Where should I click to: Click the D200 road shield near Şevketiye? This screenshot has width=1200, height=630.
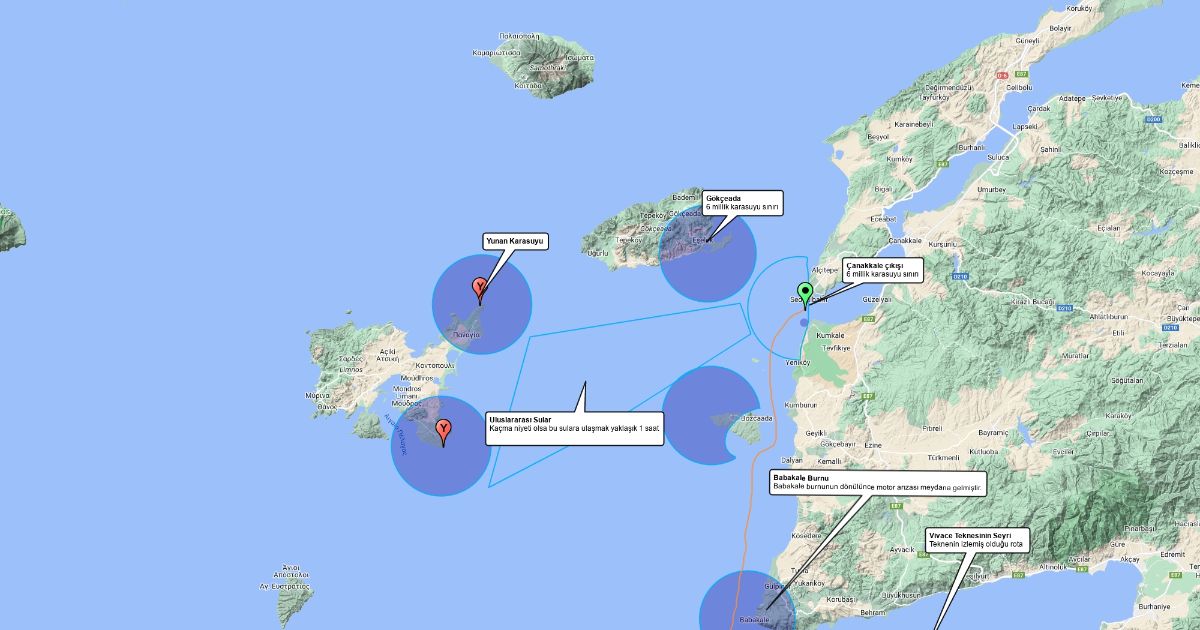(x=1153, y=119)
